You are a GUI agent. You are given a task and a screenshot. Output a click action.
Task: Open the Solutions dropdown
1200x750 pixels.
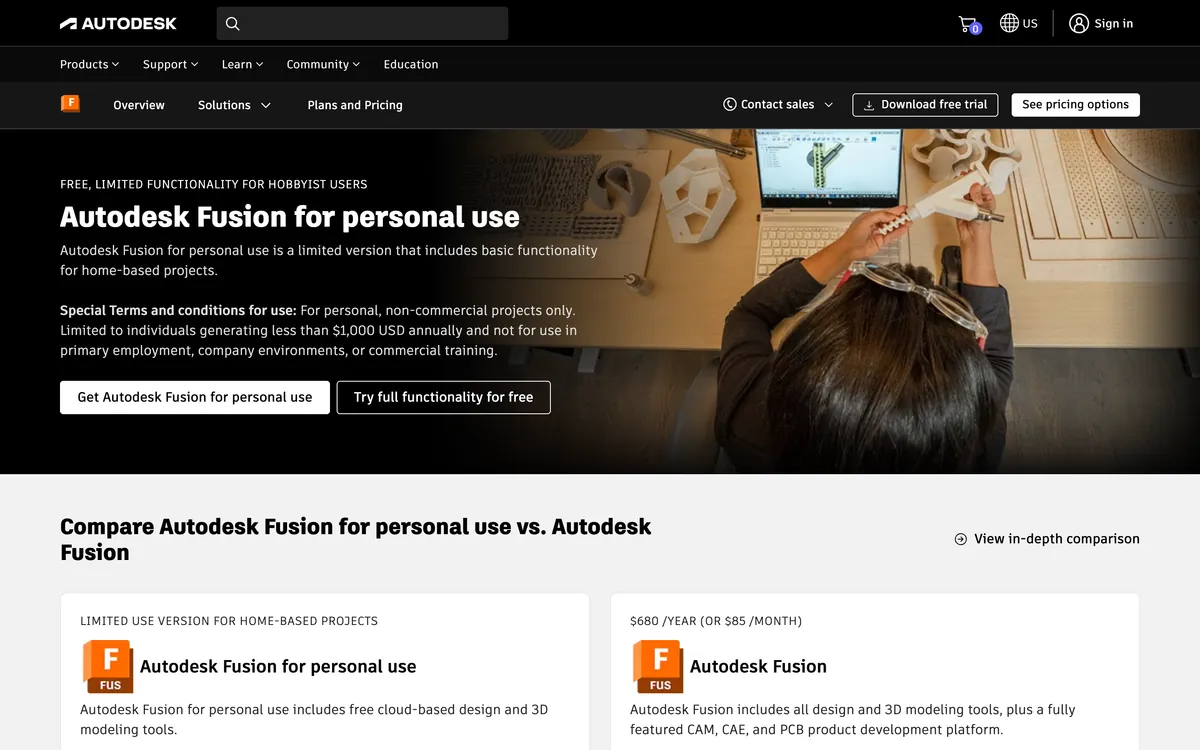[234, 105]
